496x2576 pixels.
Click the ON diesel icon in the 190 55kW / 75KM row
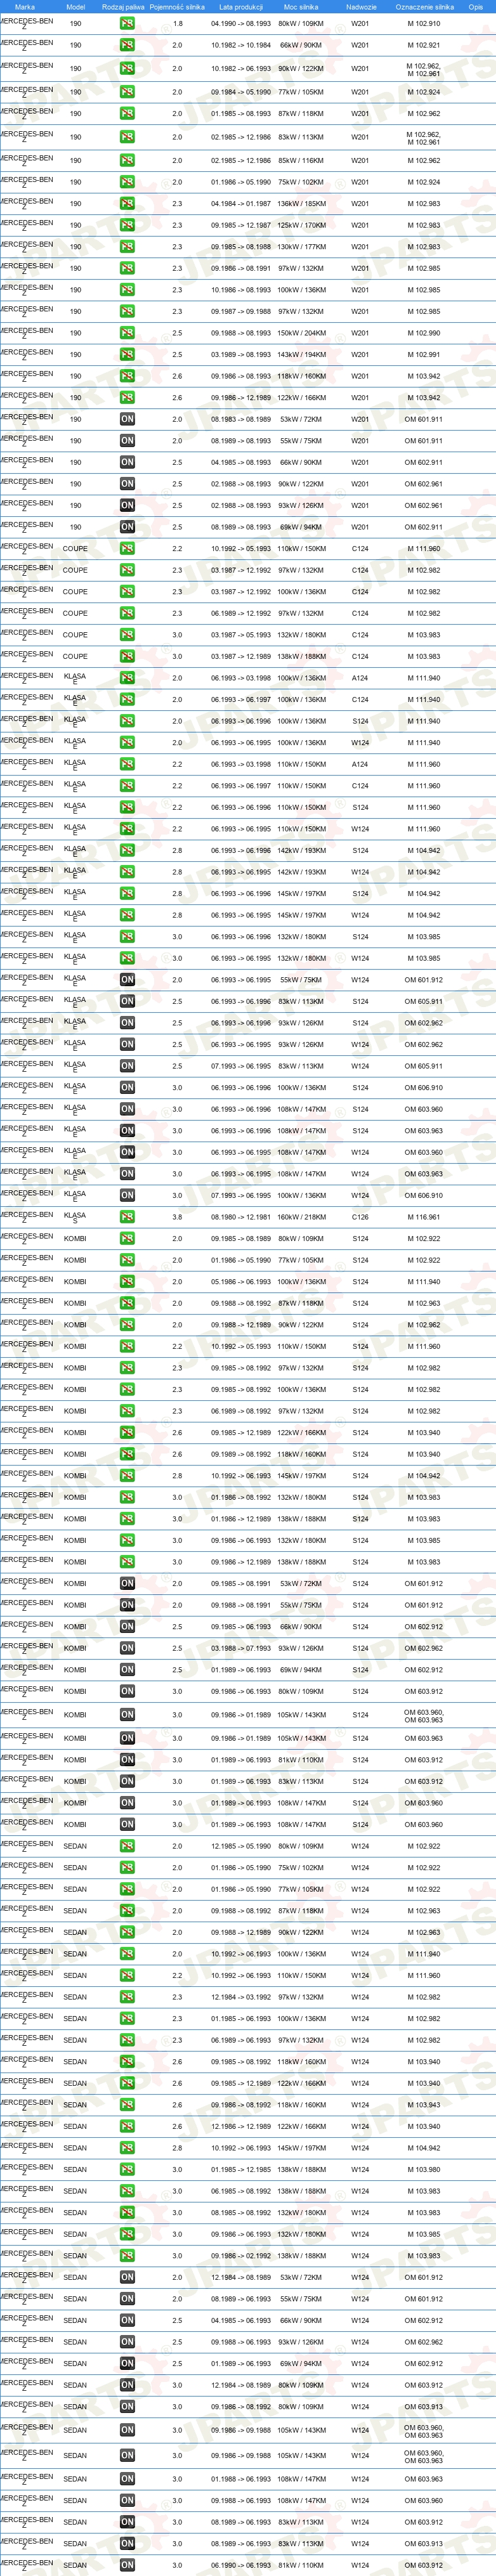(127, 441)
